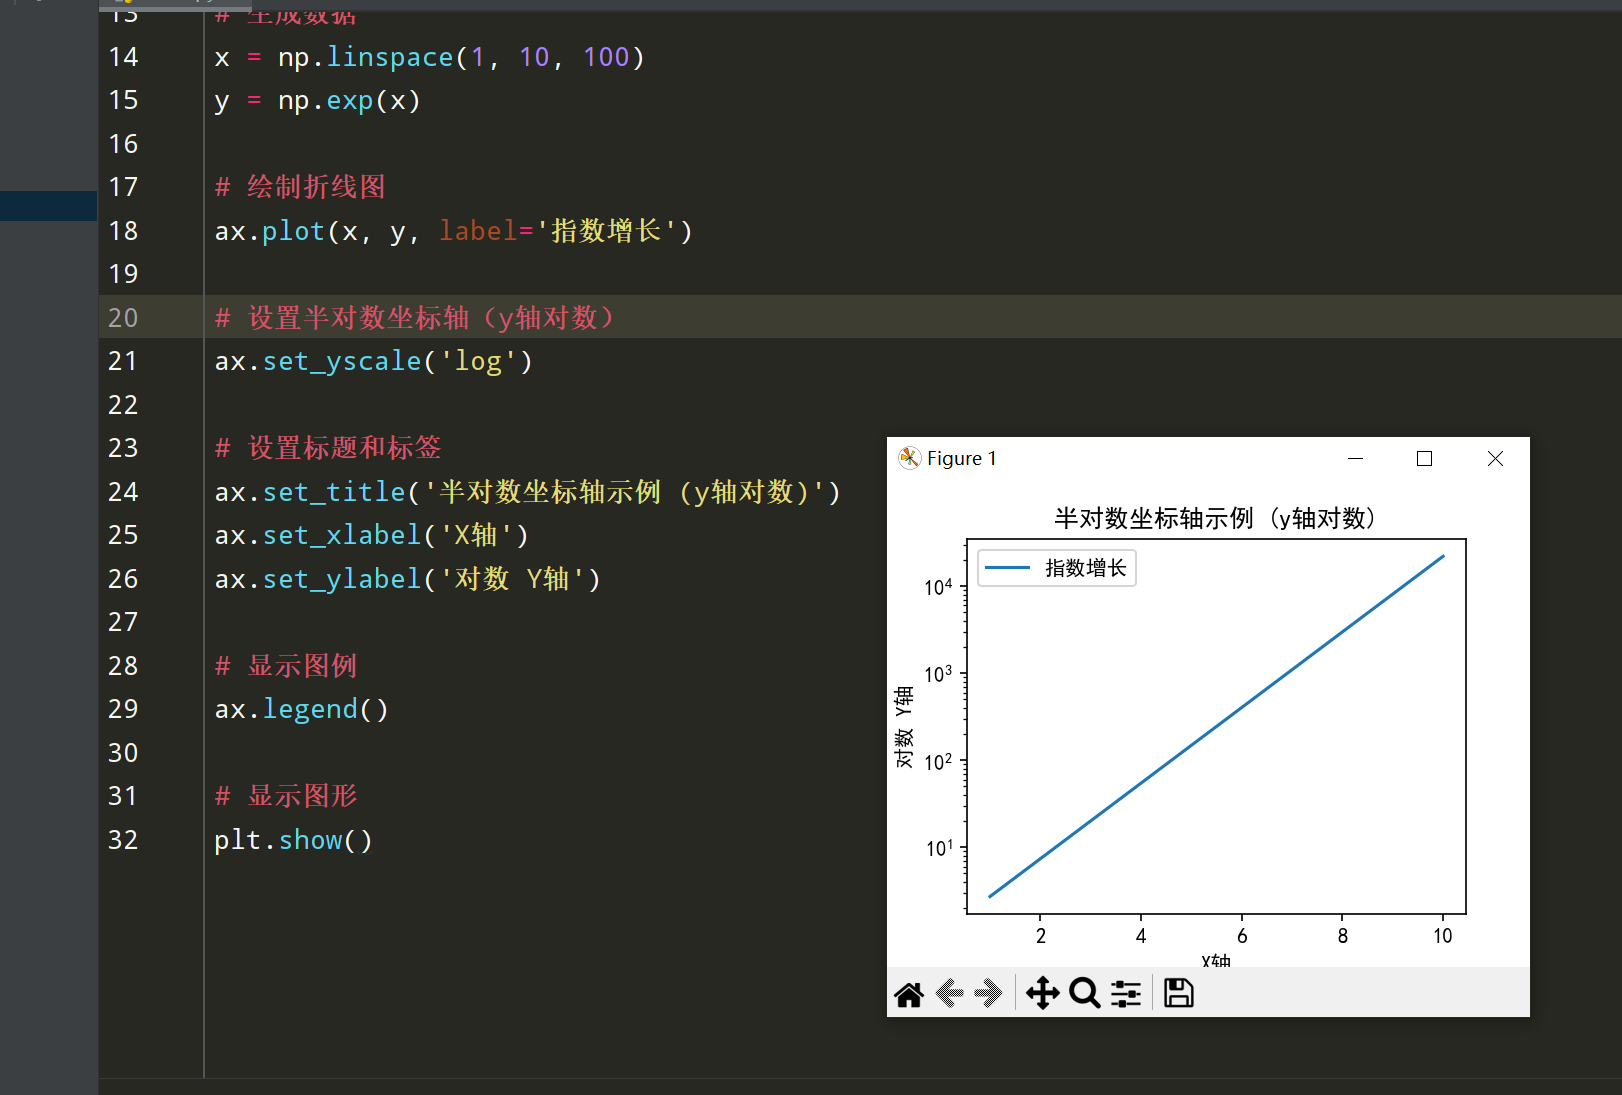Viewport: 1622px width, 1095px height.
Task: Click comment 绘制折线图 on line 17
Action: pos(300,187)
